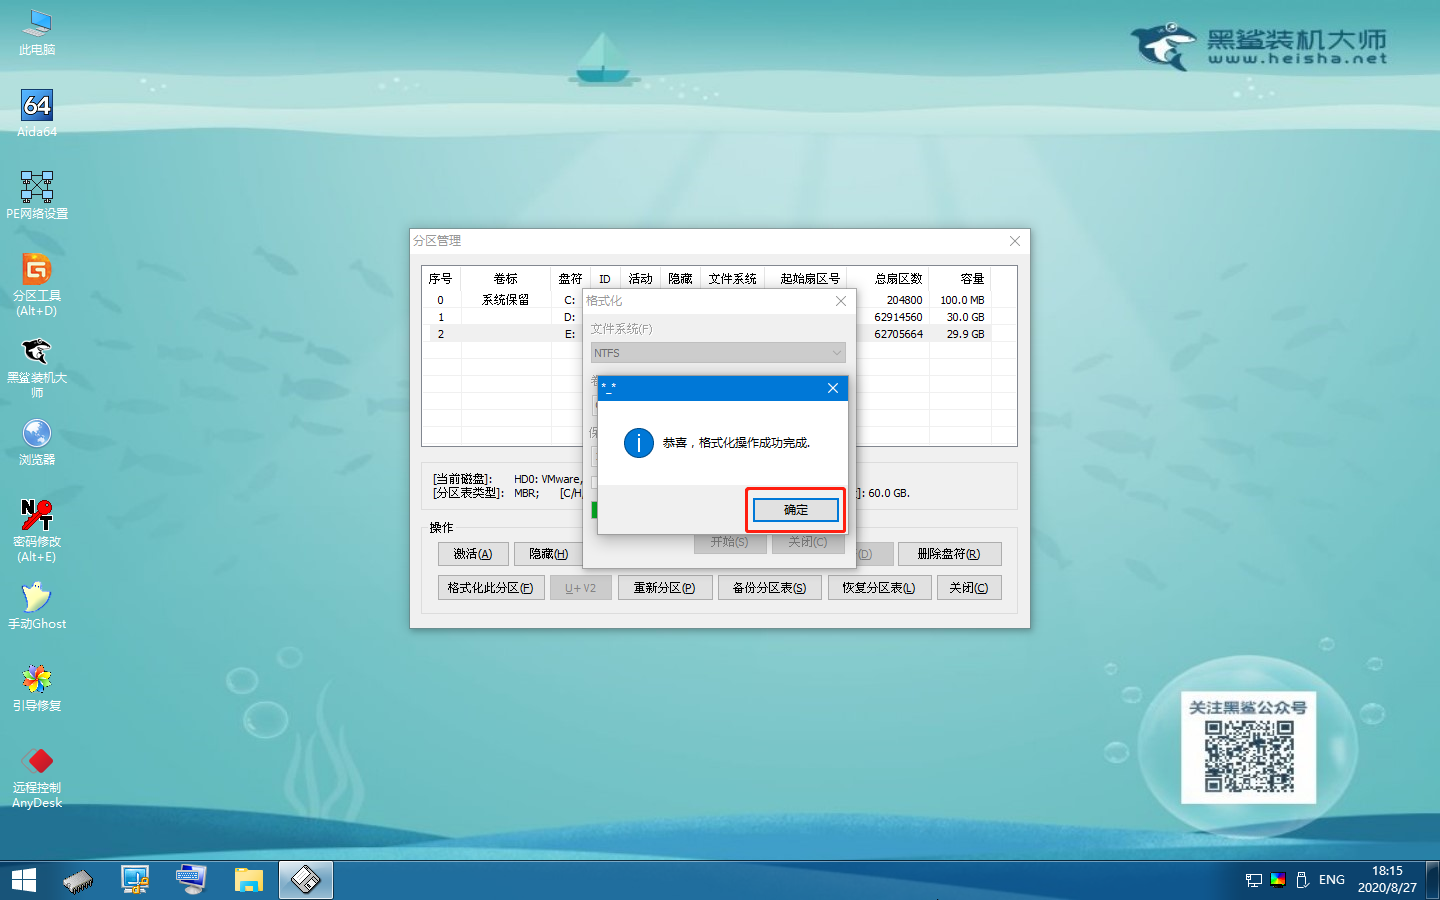Click the 盘符 column header
The image size is (1440, 900).
571,279
